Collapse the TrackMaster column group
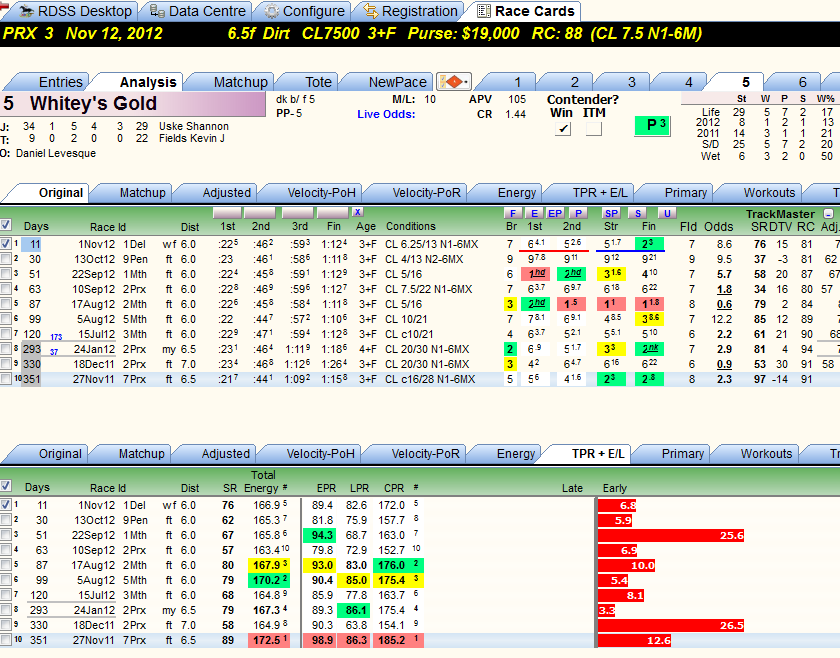The image size is (840, 658). pyautogui.click(x=828, y=214)
